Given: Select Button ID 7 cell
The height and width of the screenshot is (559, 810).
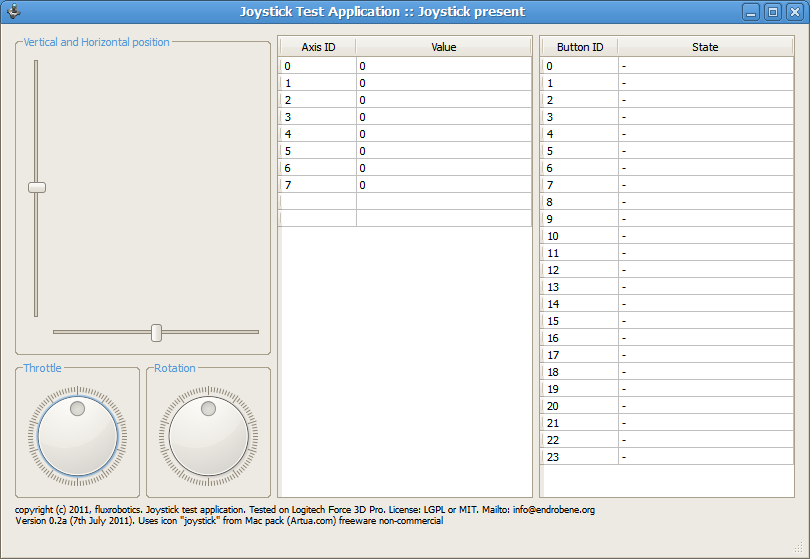Looking at the screenshot, I should click(x=580, y=185).
